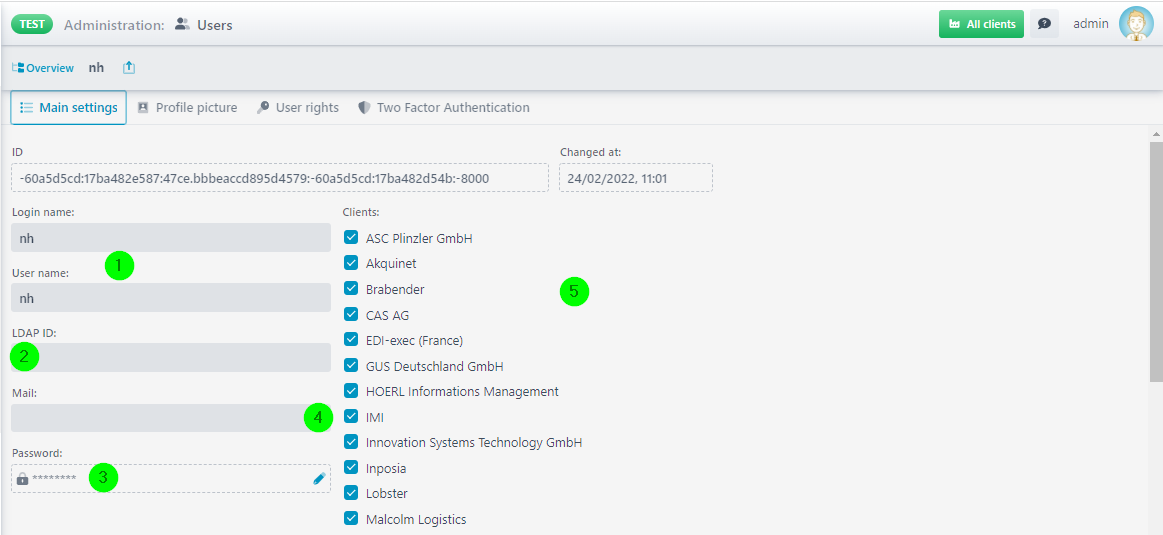Screen dimensions: 1163x535
Task: Select the Main settings tab
Action: point(68,108)
